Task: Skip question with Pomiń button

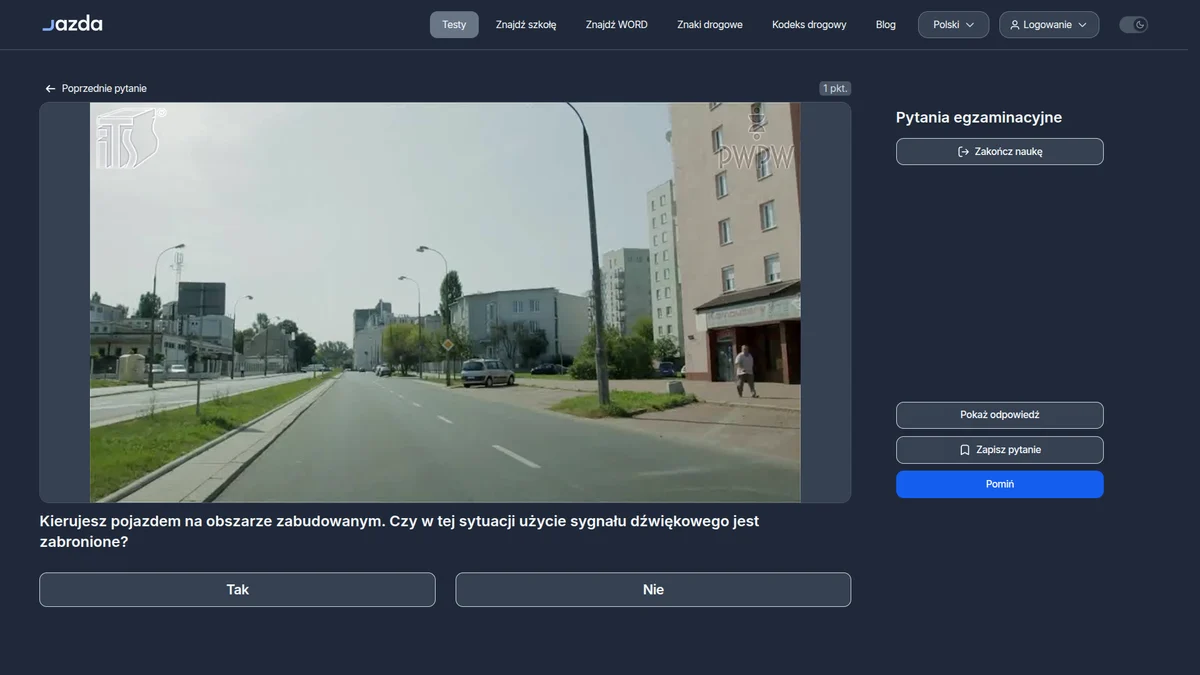Action: [x=1000, y=484]
